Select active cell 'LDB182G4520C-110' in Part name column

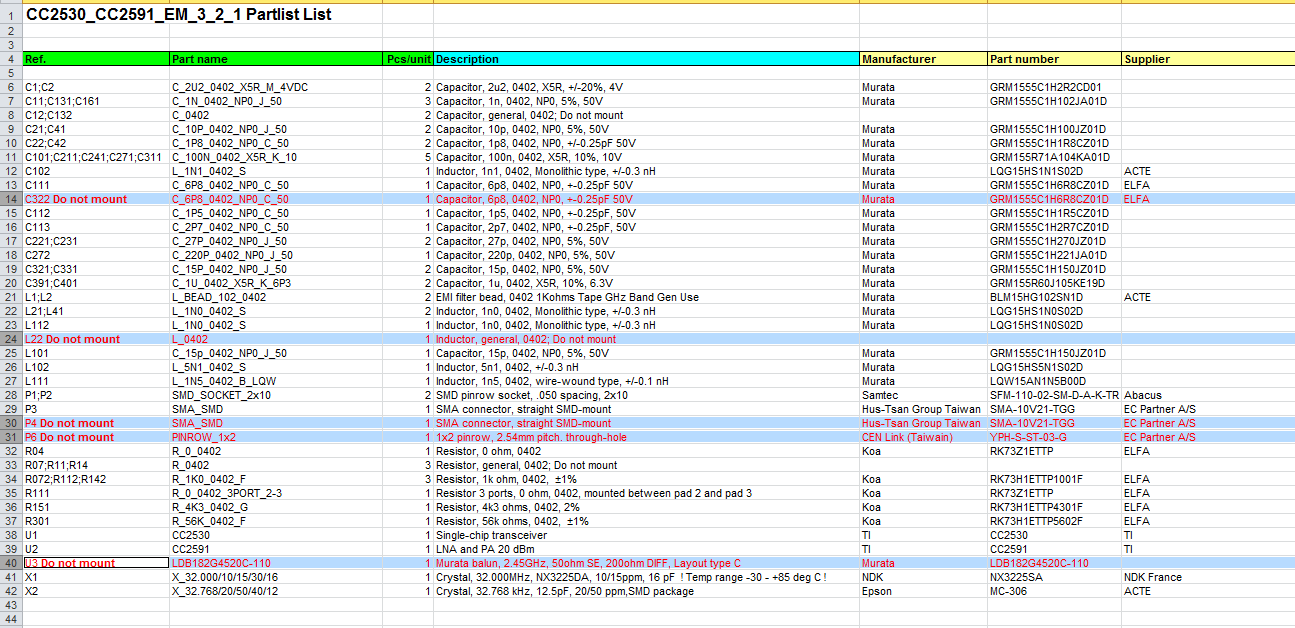[x=276, y=563]
